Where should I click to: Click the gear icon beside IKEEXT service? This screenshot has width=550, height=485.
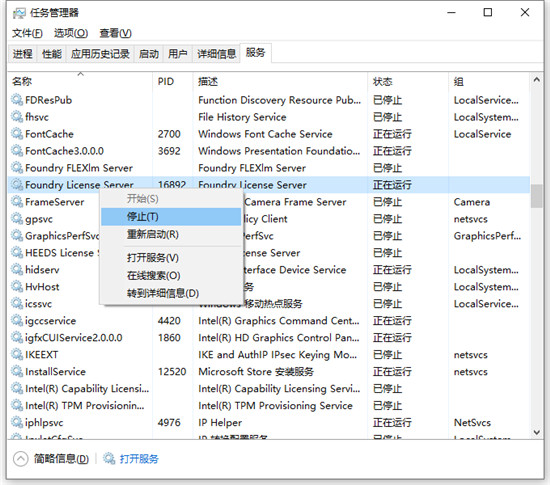[17, 355]
